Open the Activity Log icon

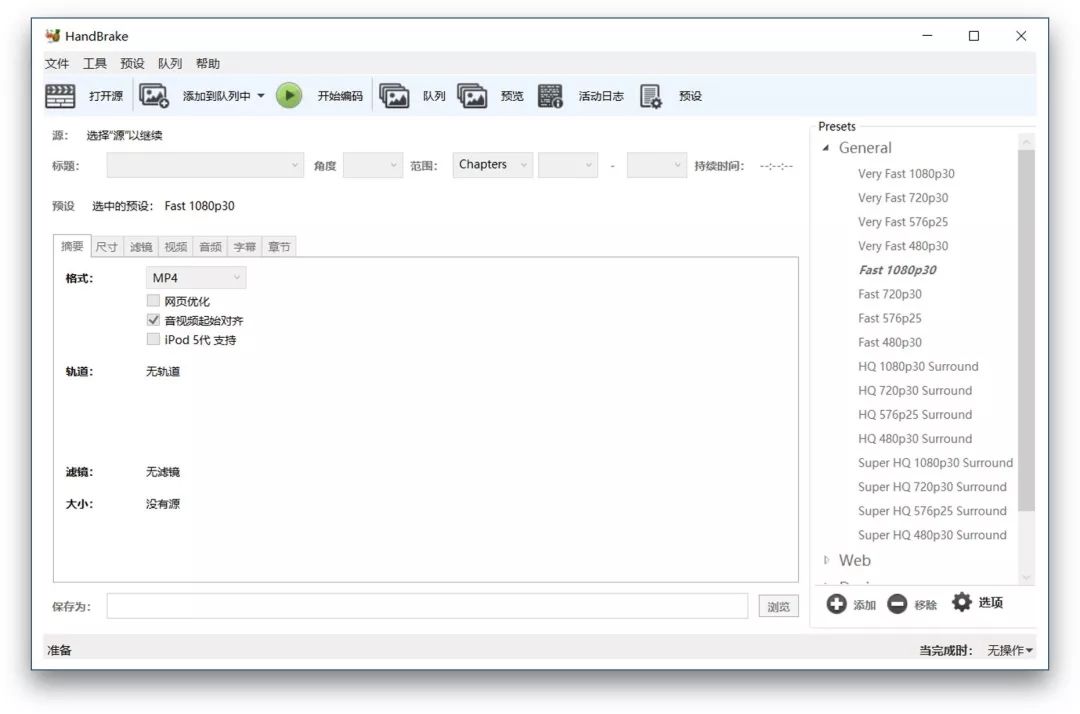click(550, 96)
